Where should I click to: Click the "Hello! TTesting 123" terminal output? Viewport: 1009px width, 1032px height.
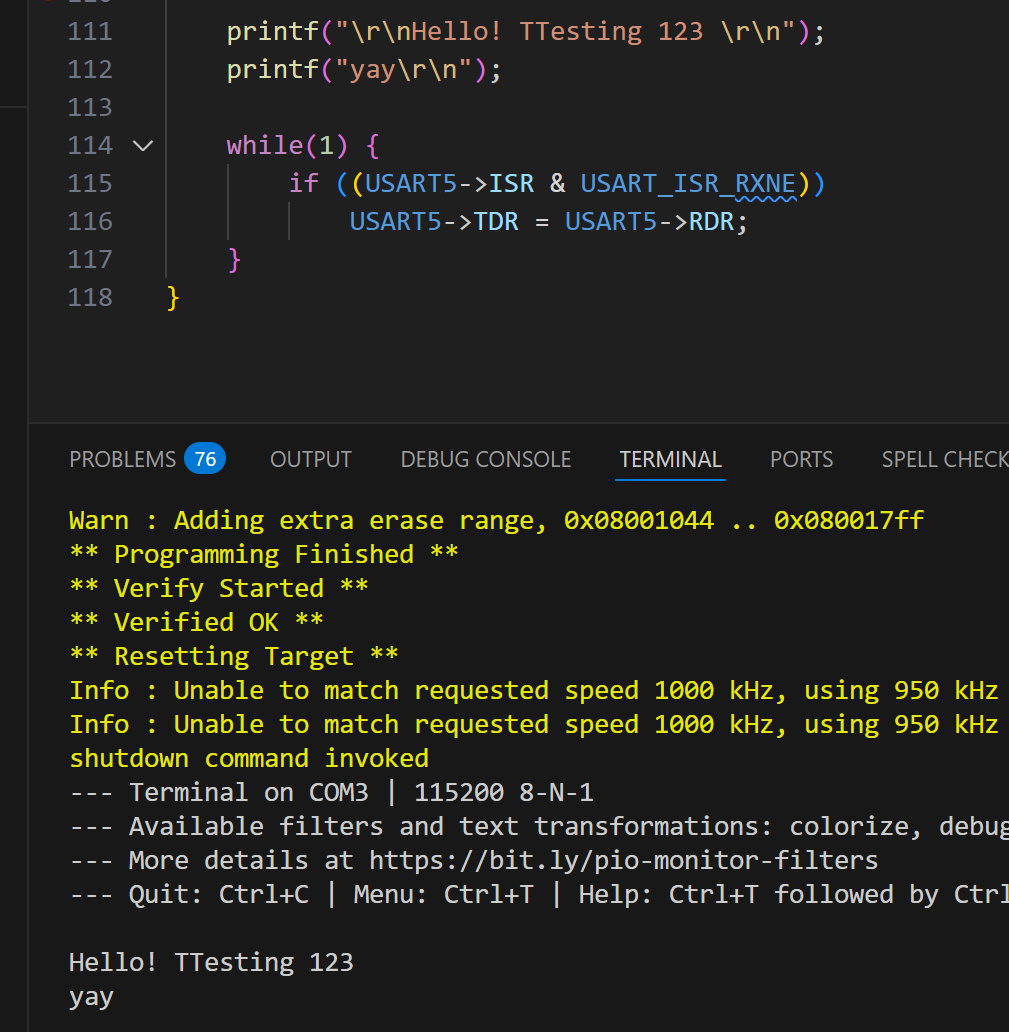(211, 962)
